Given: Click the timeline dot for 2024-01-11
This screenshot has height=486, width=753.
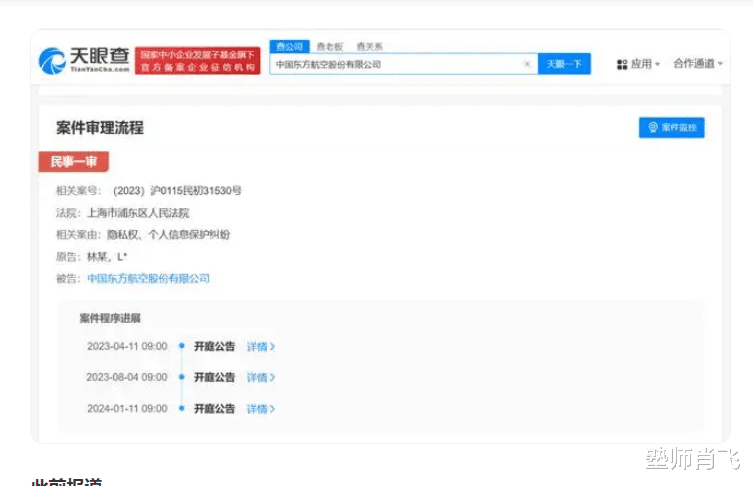Looking at the screenshot, I should point(182,408).
